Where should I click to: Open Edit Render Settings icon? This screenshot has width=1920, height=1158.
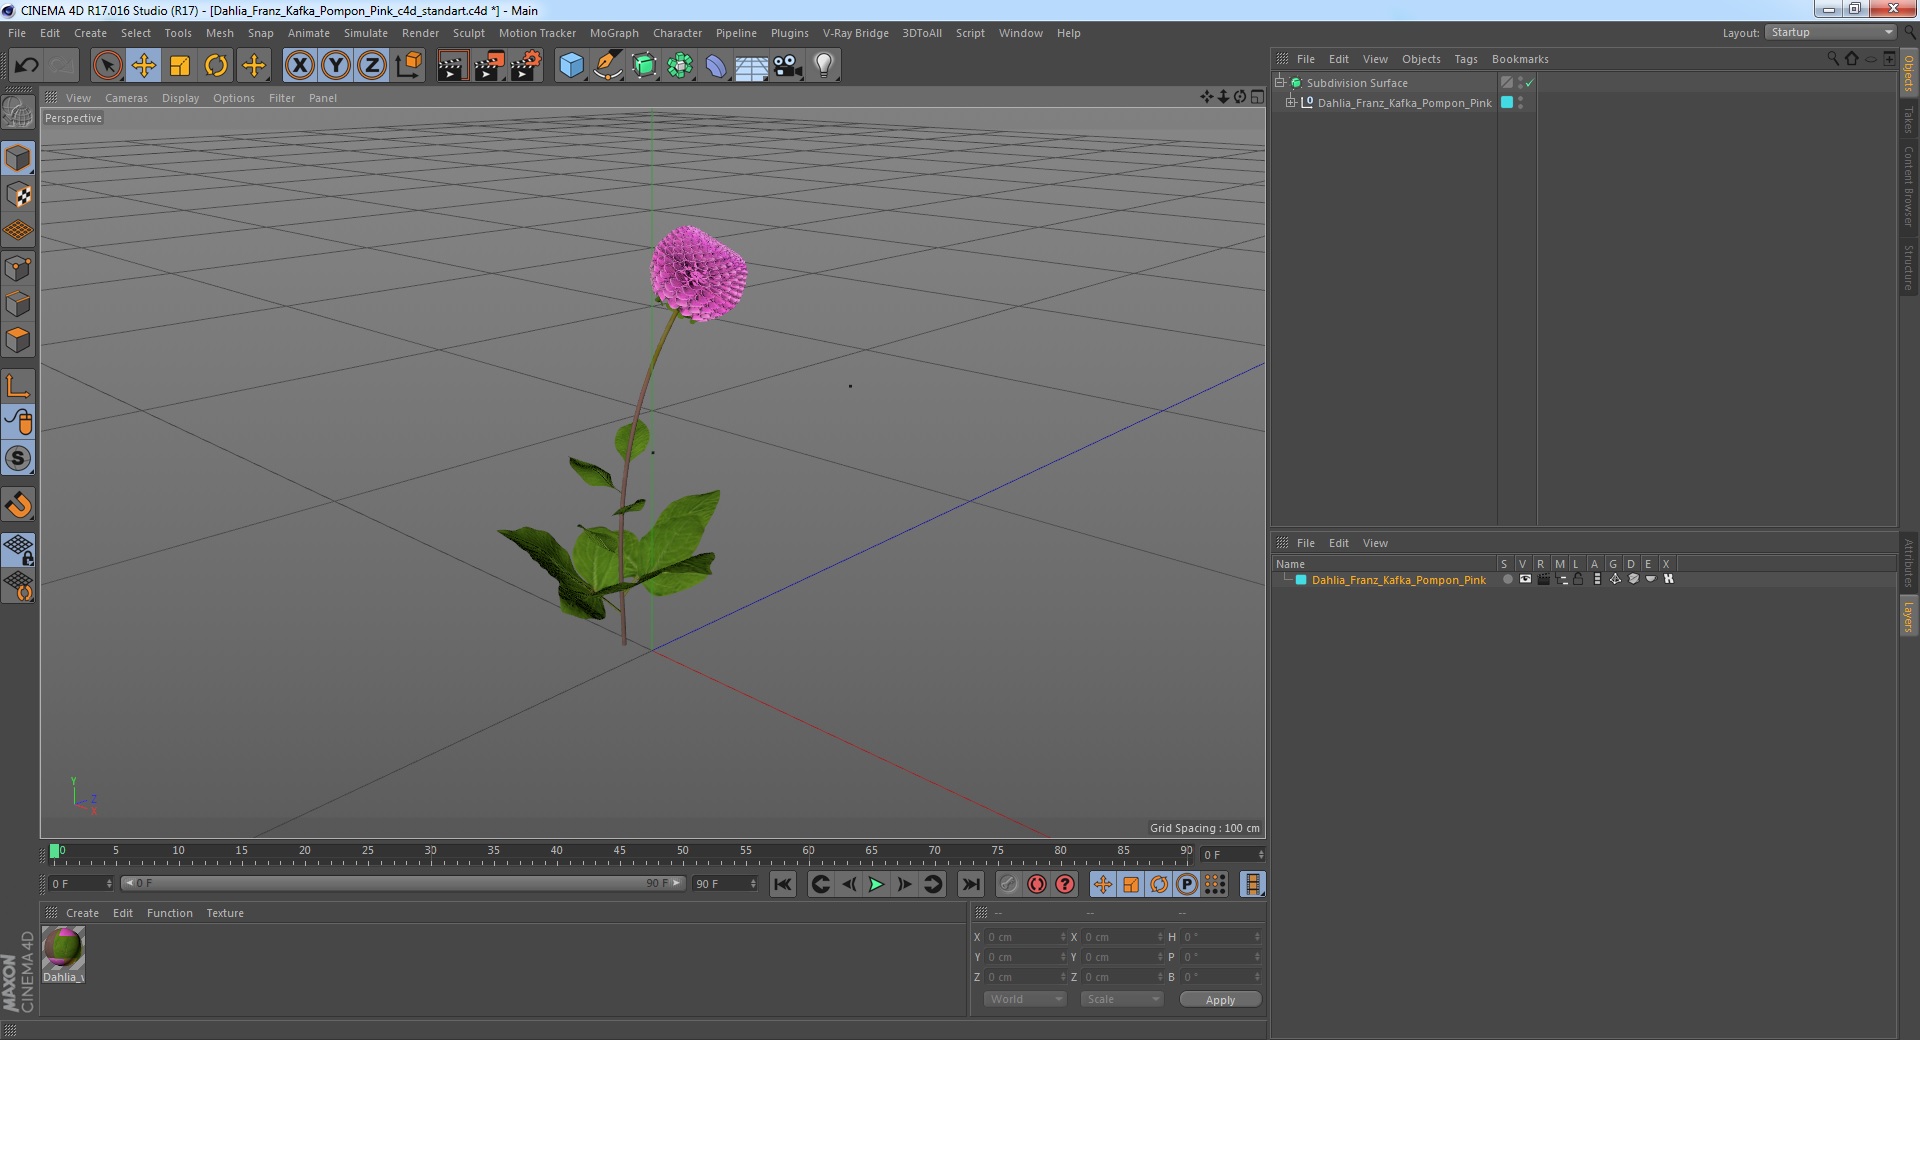coord(526,66)
